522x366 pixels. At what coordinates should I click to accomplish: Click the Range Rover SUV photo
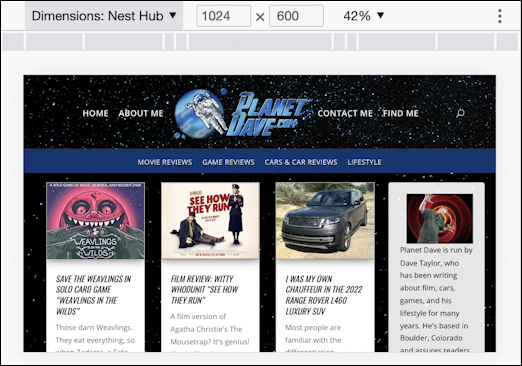pyautogui.click(x=325, y=220)
